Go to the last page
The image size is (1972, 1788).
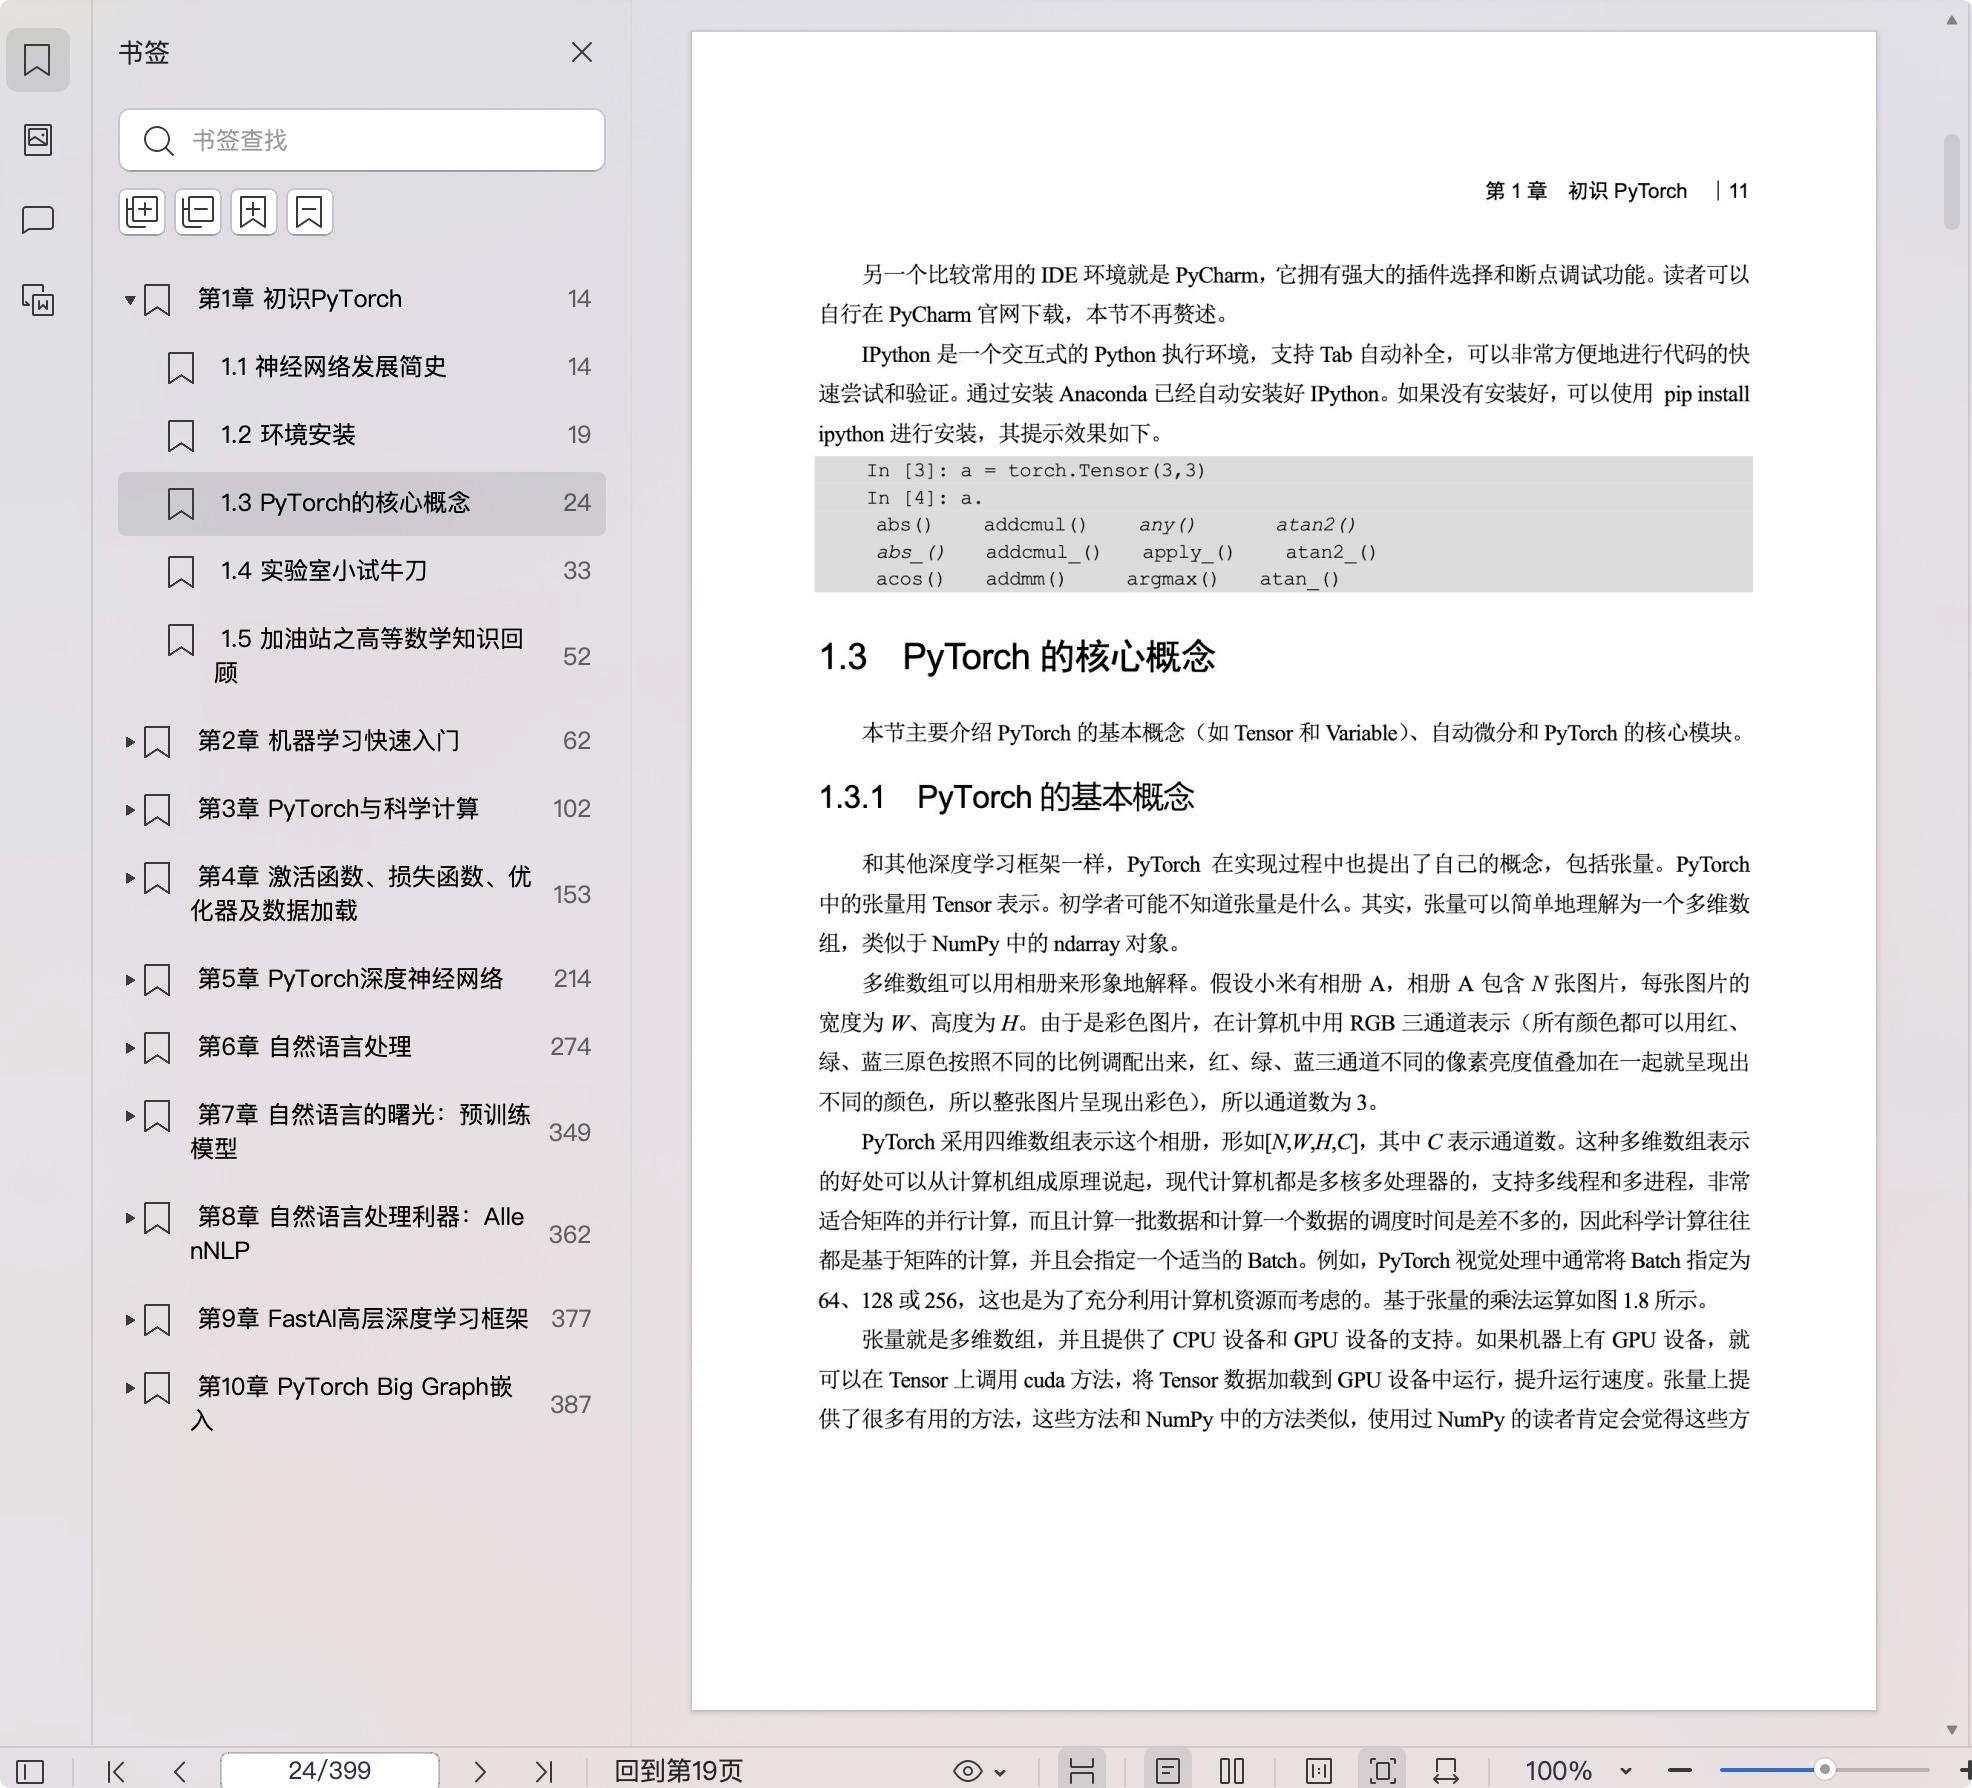point(544,1771)
